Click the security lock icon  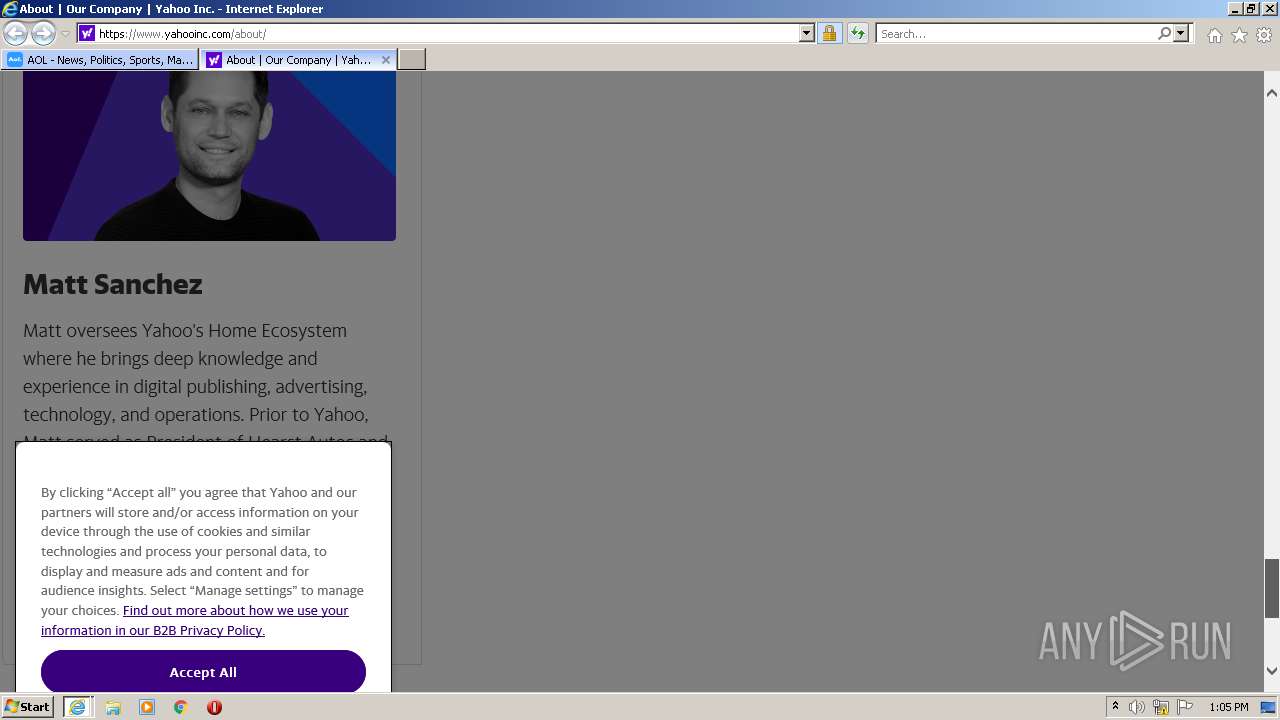tap(829, 33)
